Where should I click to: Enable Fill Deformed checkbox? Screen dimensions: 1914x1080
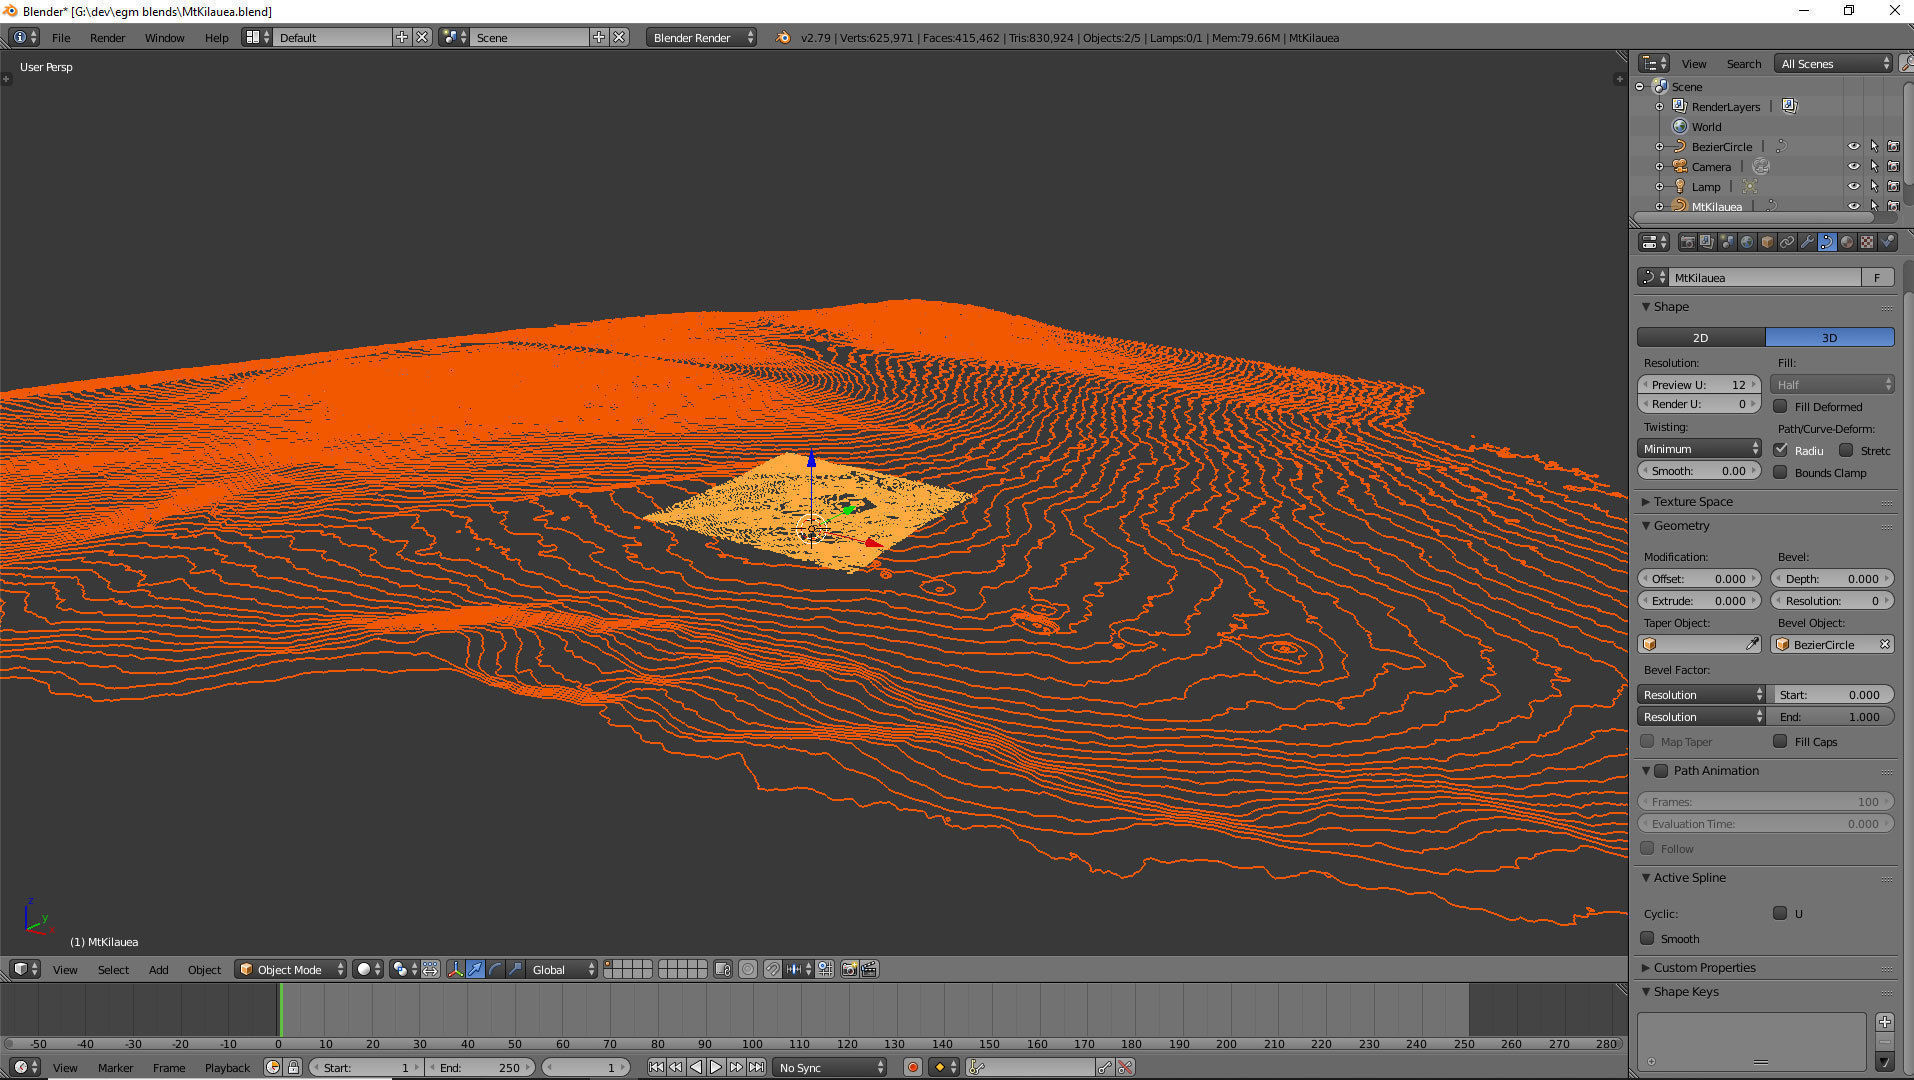click(1780, 406)
